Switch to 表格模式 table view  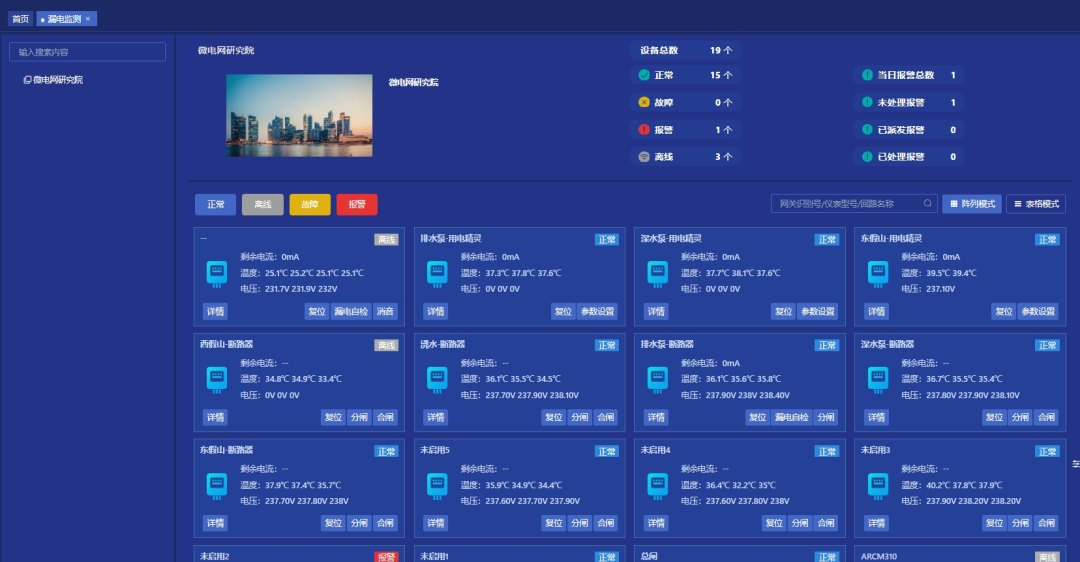pos(1036,204)
